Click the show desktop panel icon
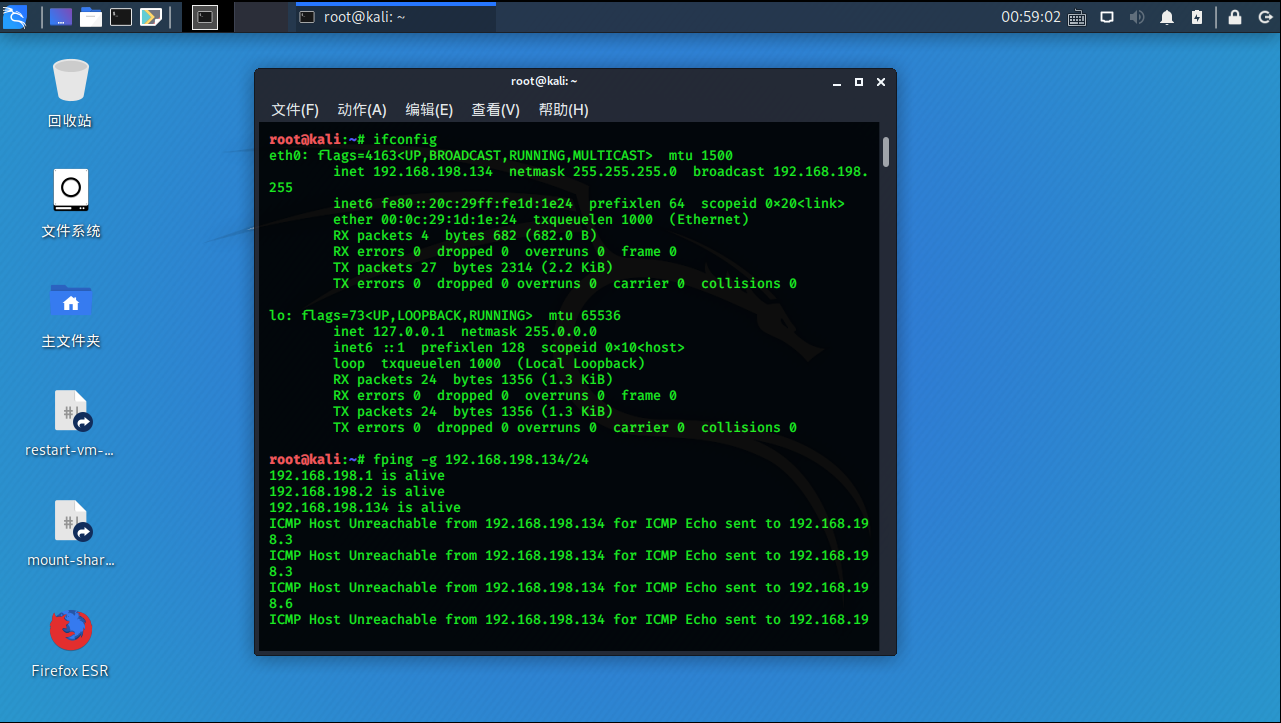Screen dimensions: 1281x723 tap(60, 17)
